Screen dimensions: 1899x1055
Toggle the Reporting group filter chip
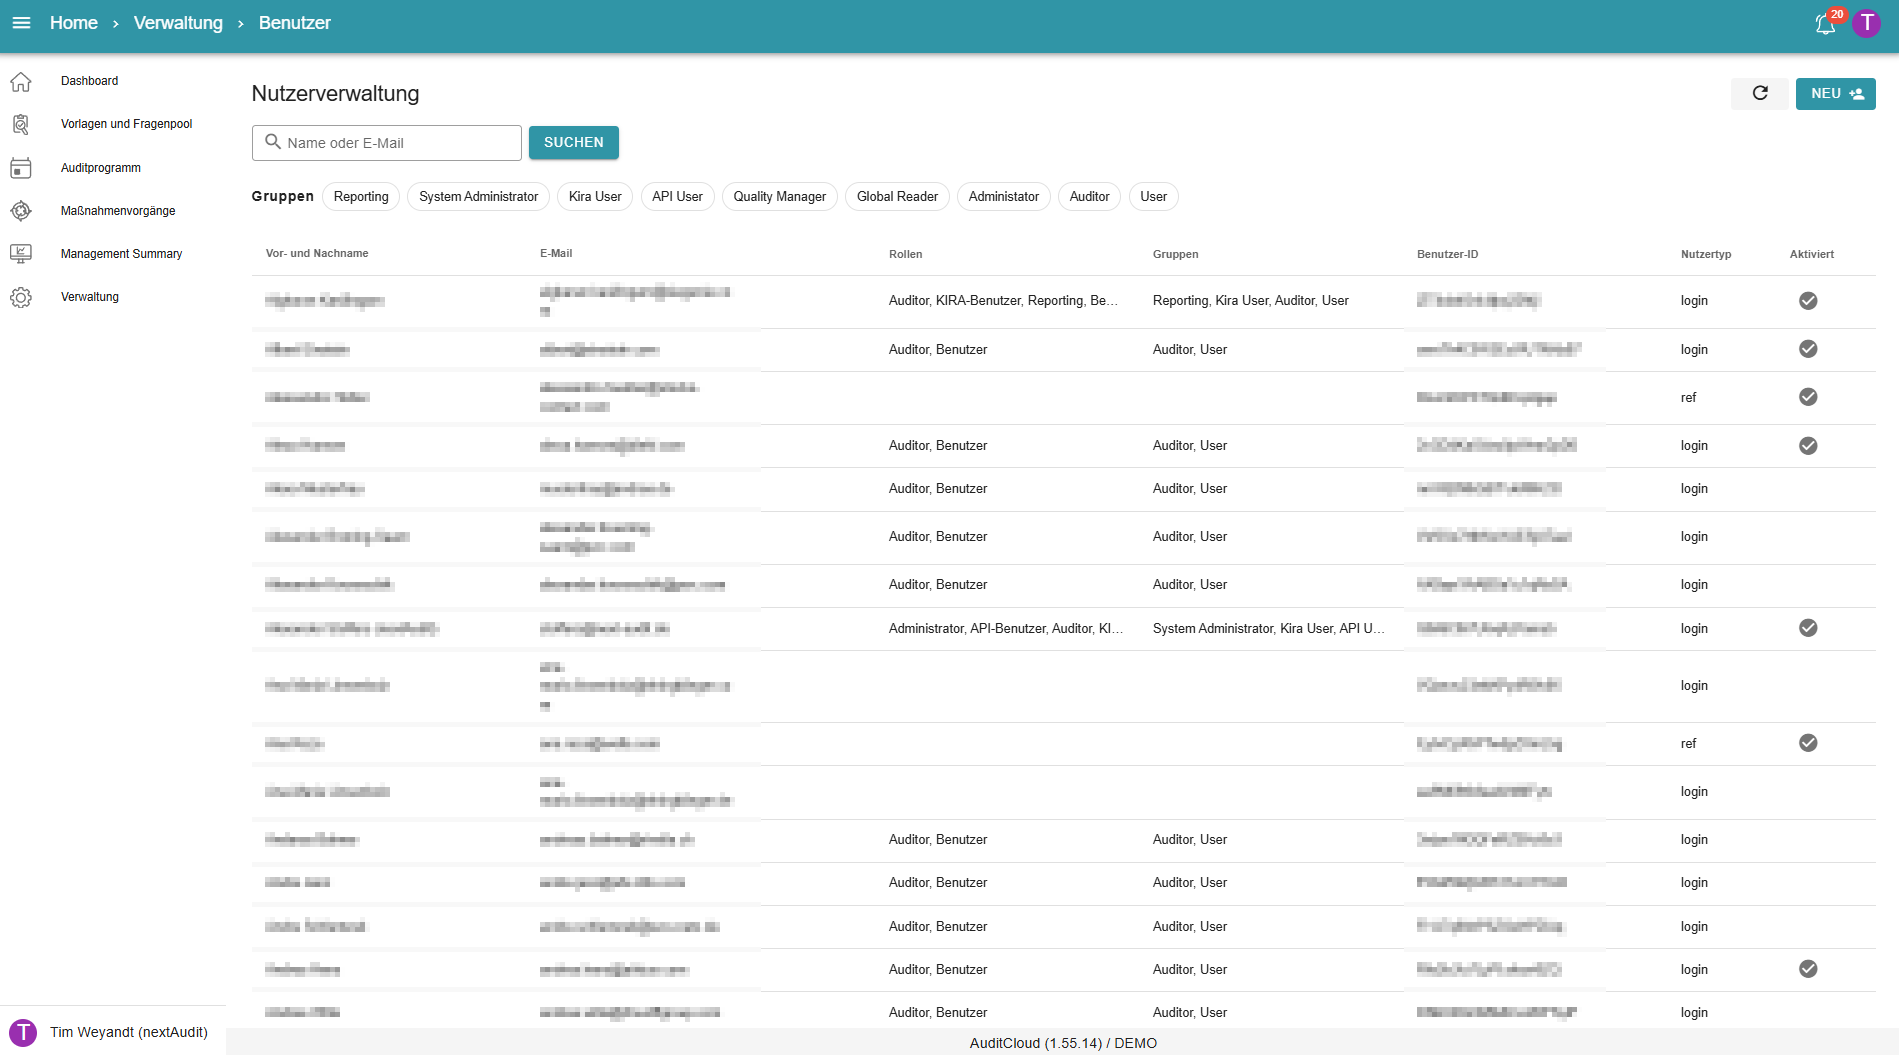(x=361, y=197)
